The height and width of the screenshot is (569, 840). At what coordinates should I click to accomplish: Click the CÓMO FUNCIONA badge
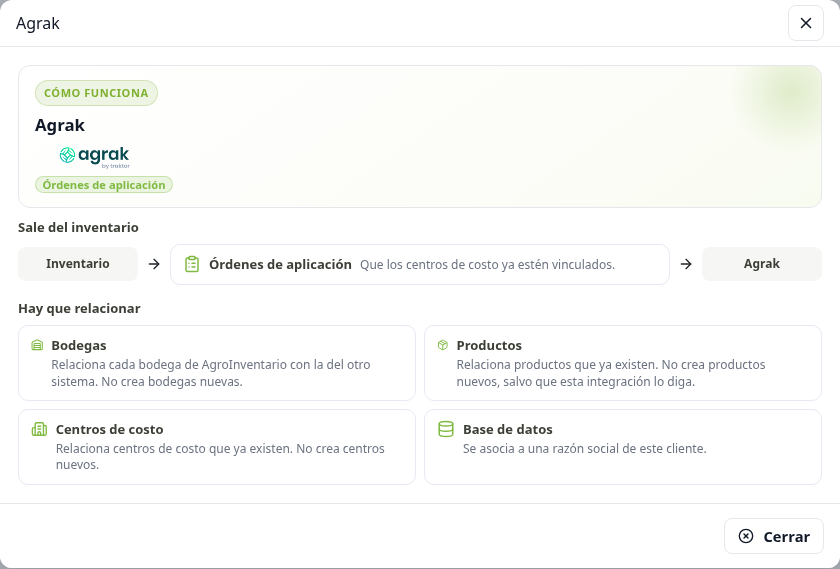(96, 93)
